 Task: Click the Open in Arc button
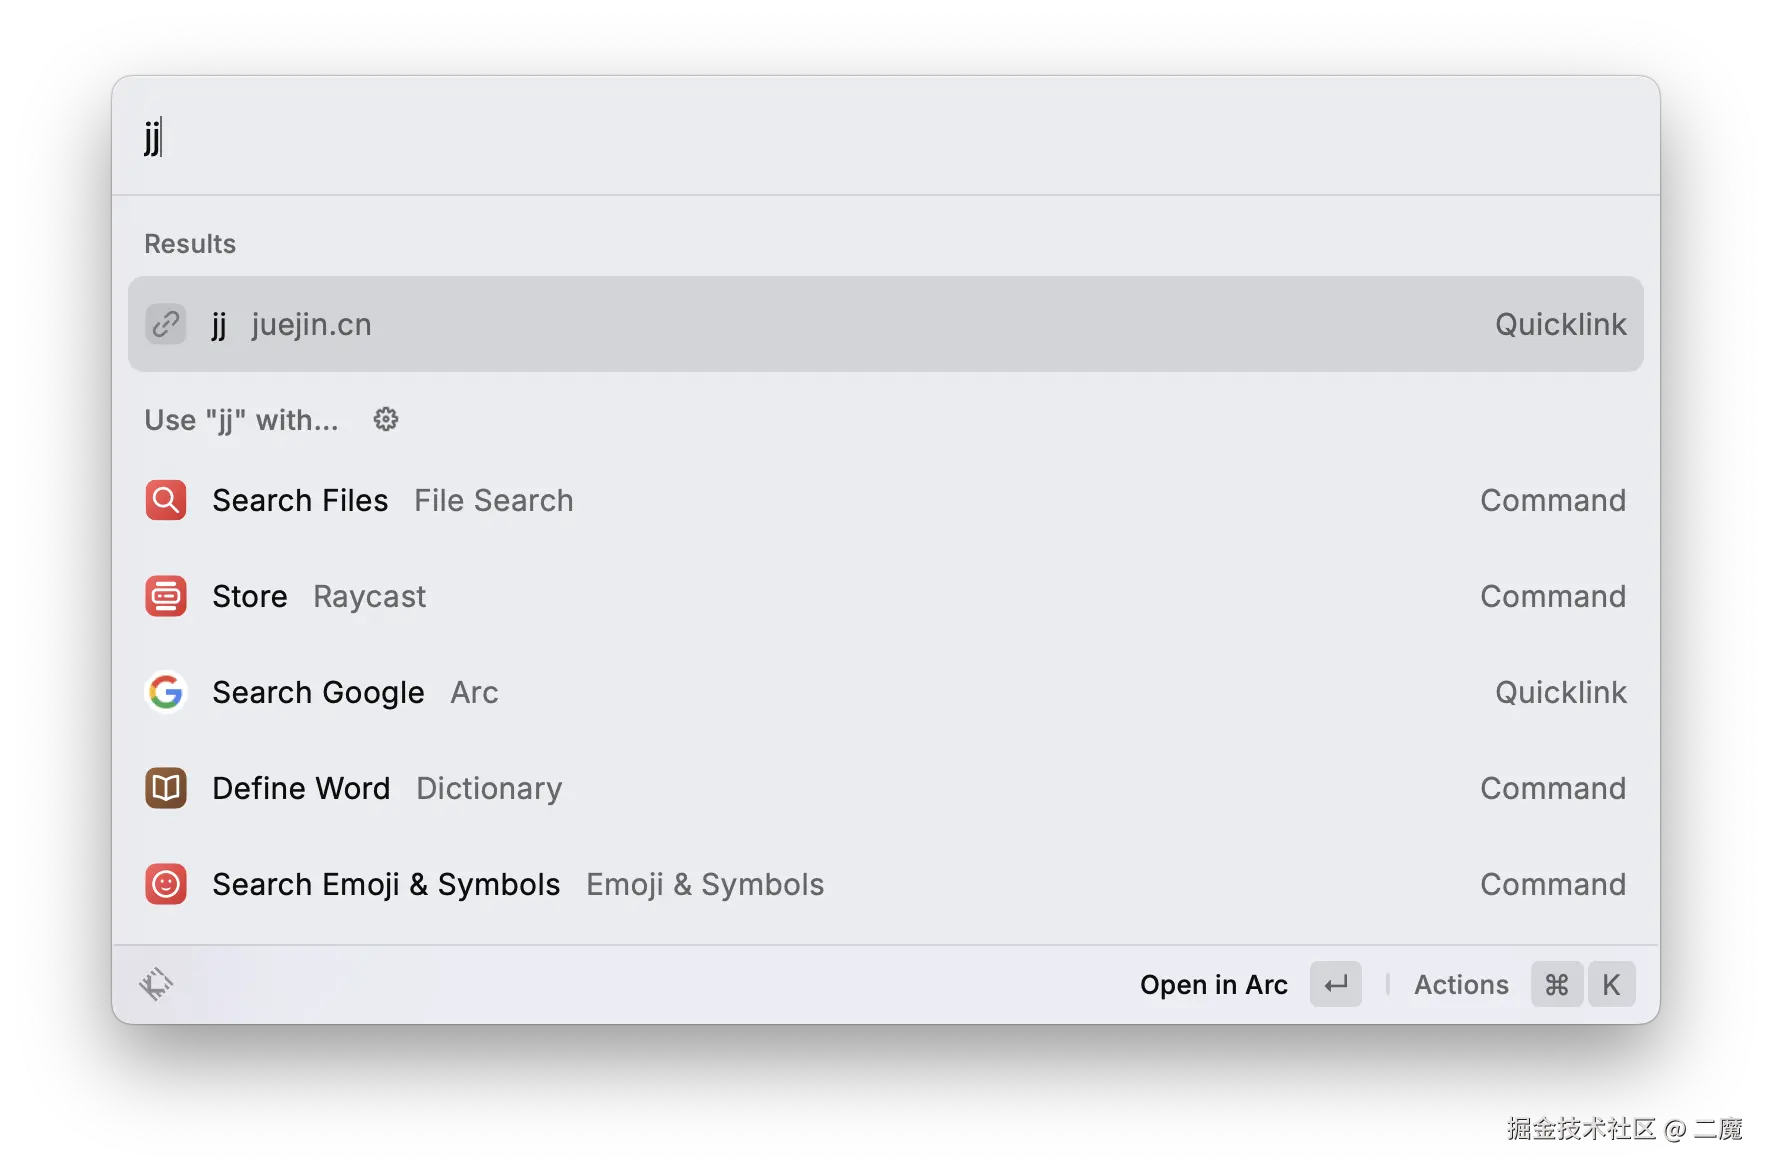(1250, 984)
